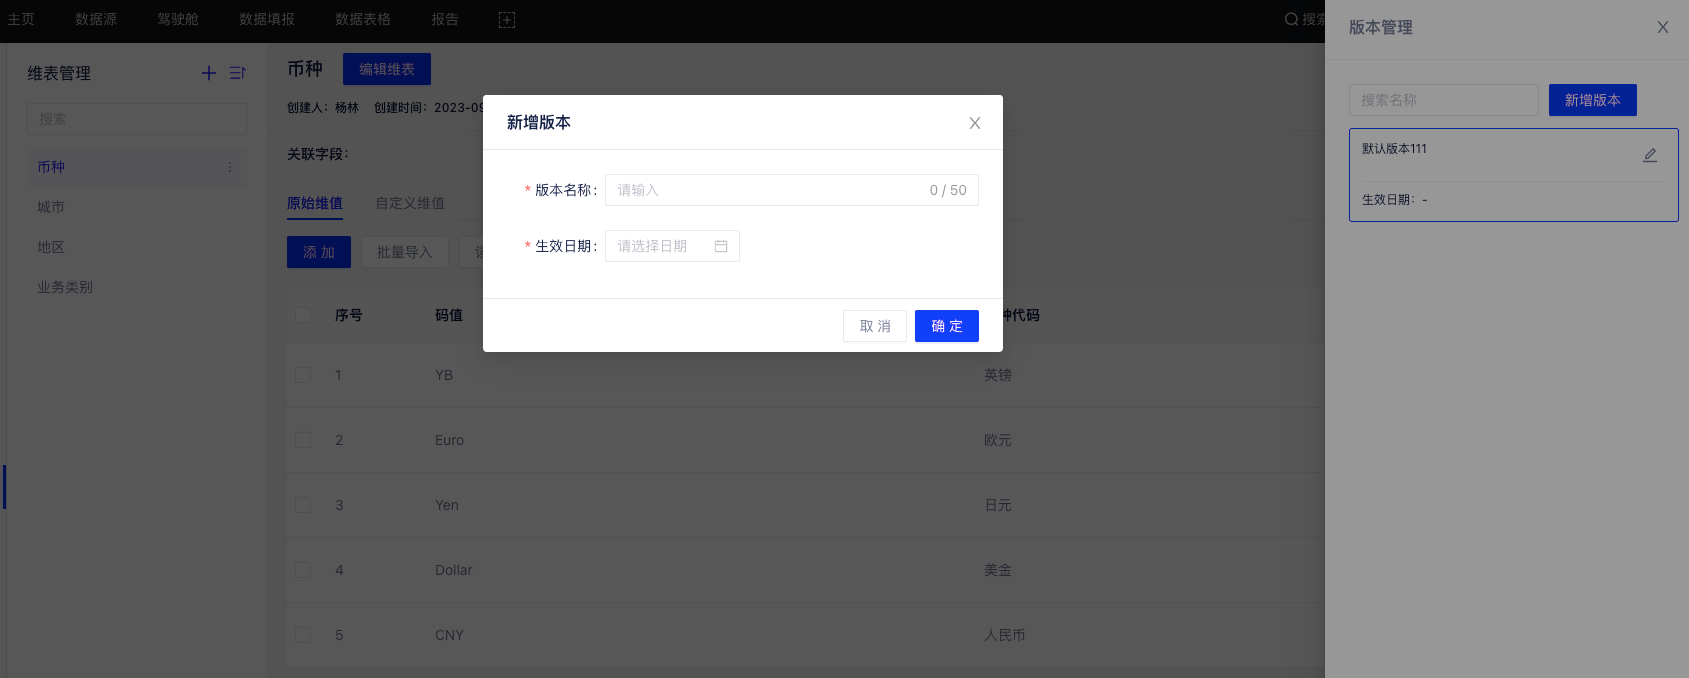Toggle the select-all checkbox in table header

pos(303,315)
